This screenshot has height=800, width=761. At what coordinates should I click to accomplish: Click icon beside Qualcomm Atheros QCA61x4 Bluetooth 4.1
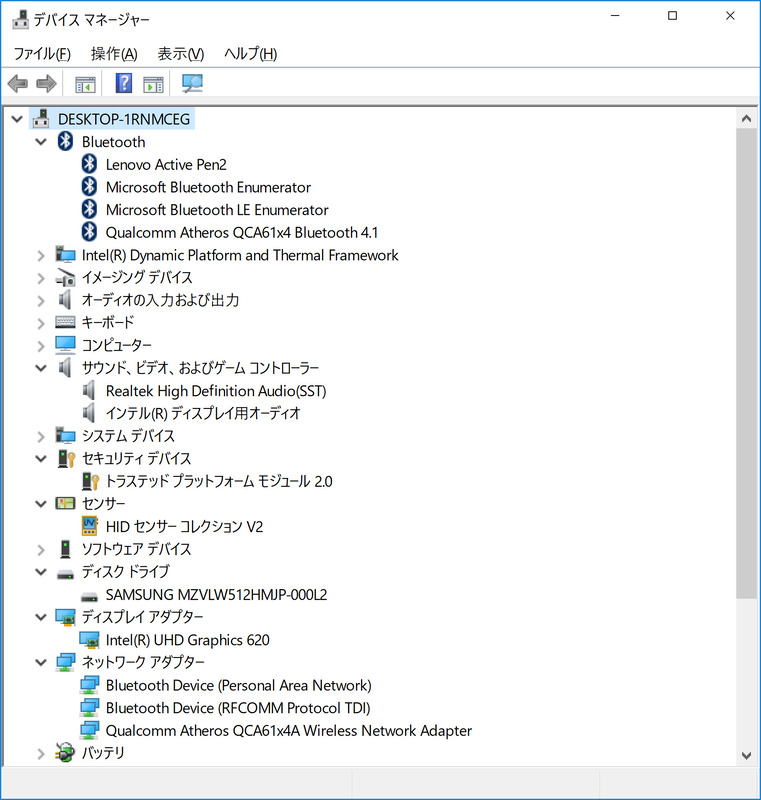(x=89, y=232)
